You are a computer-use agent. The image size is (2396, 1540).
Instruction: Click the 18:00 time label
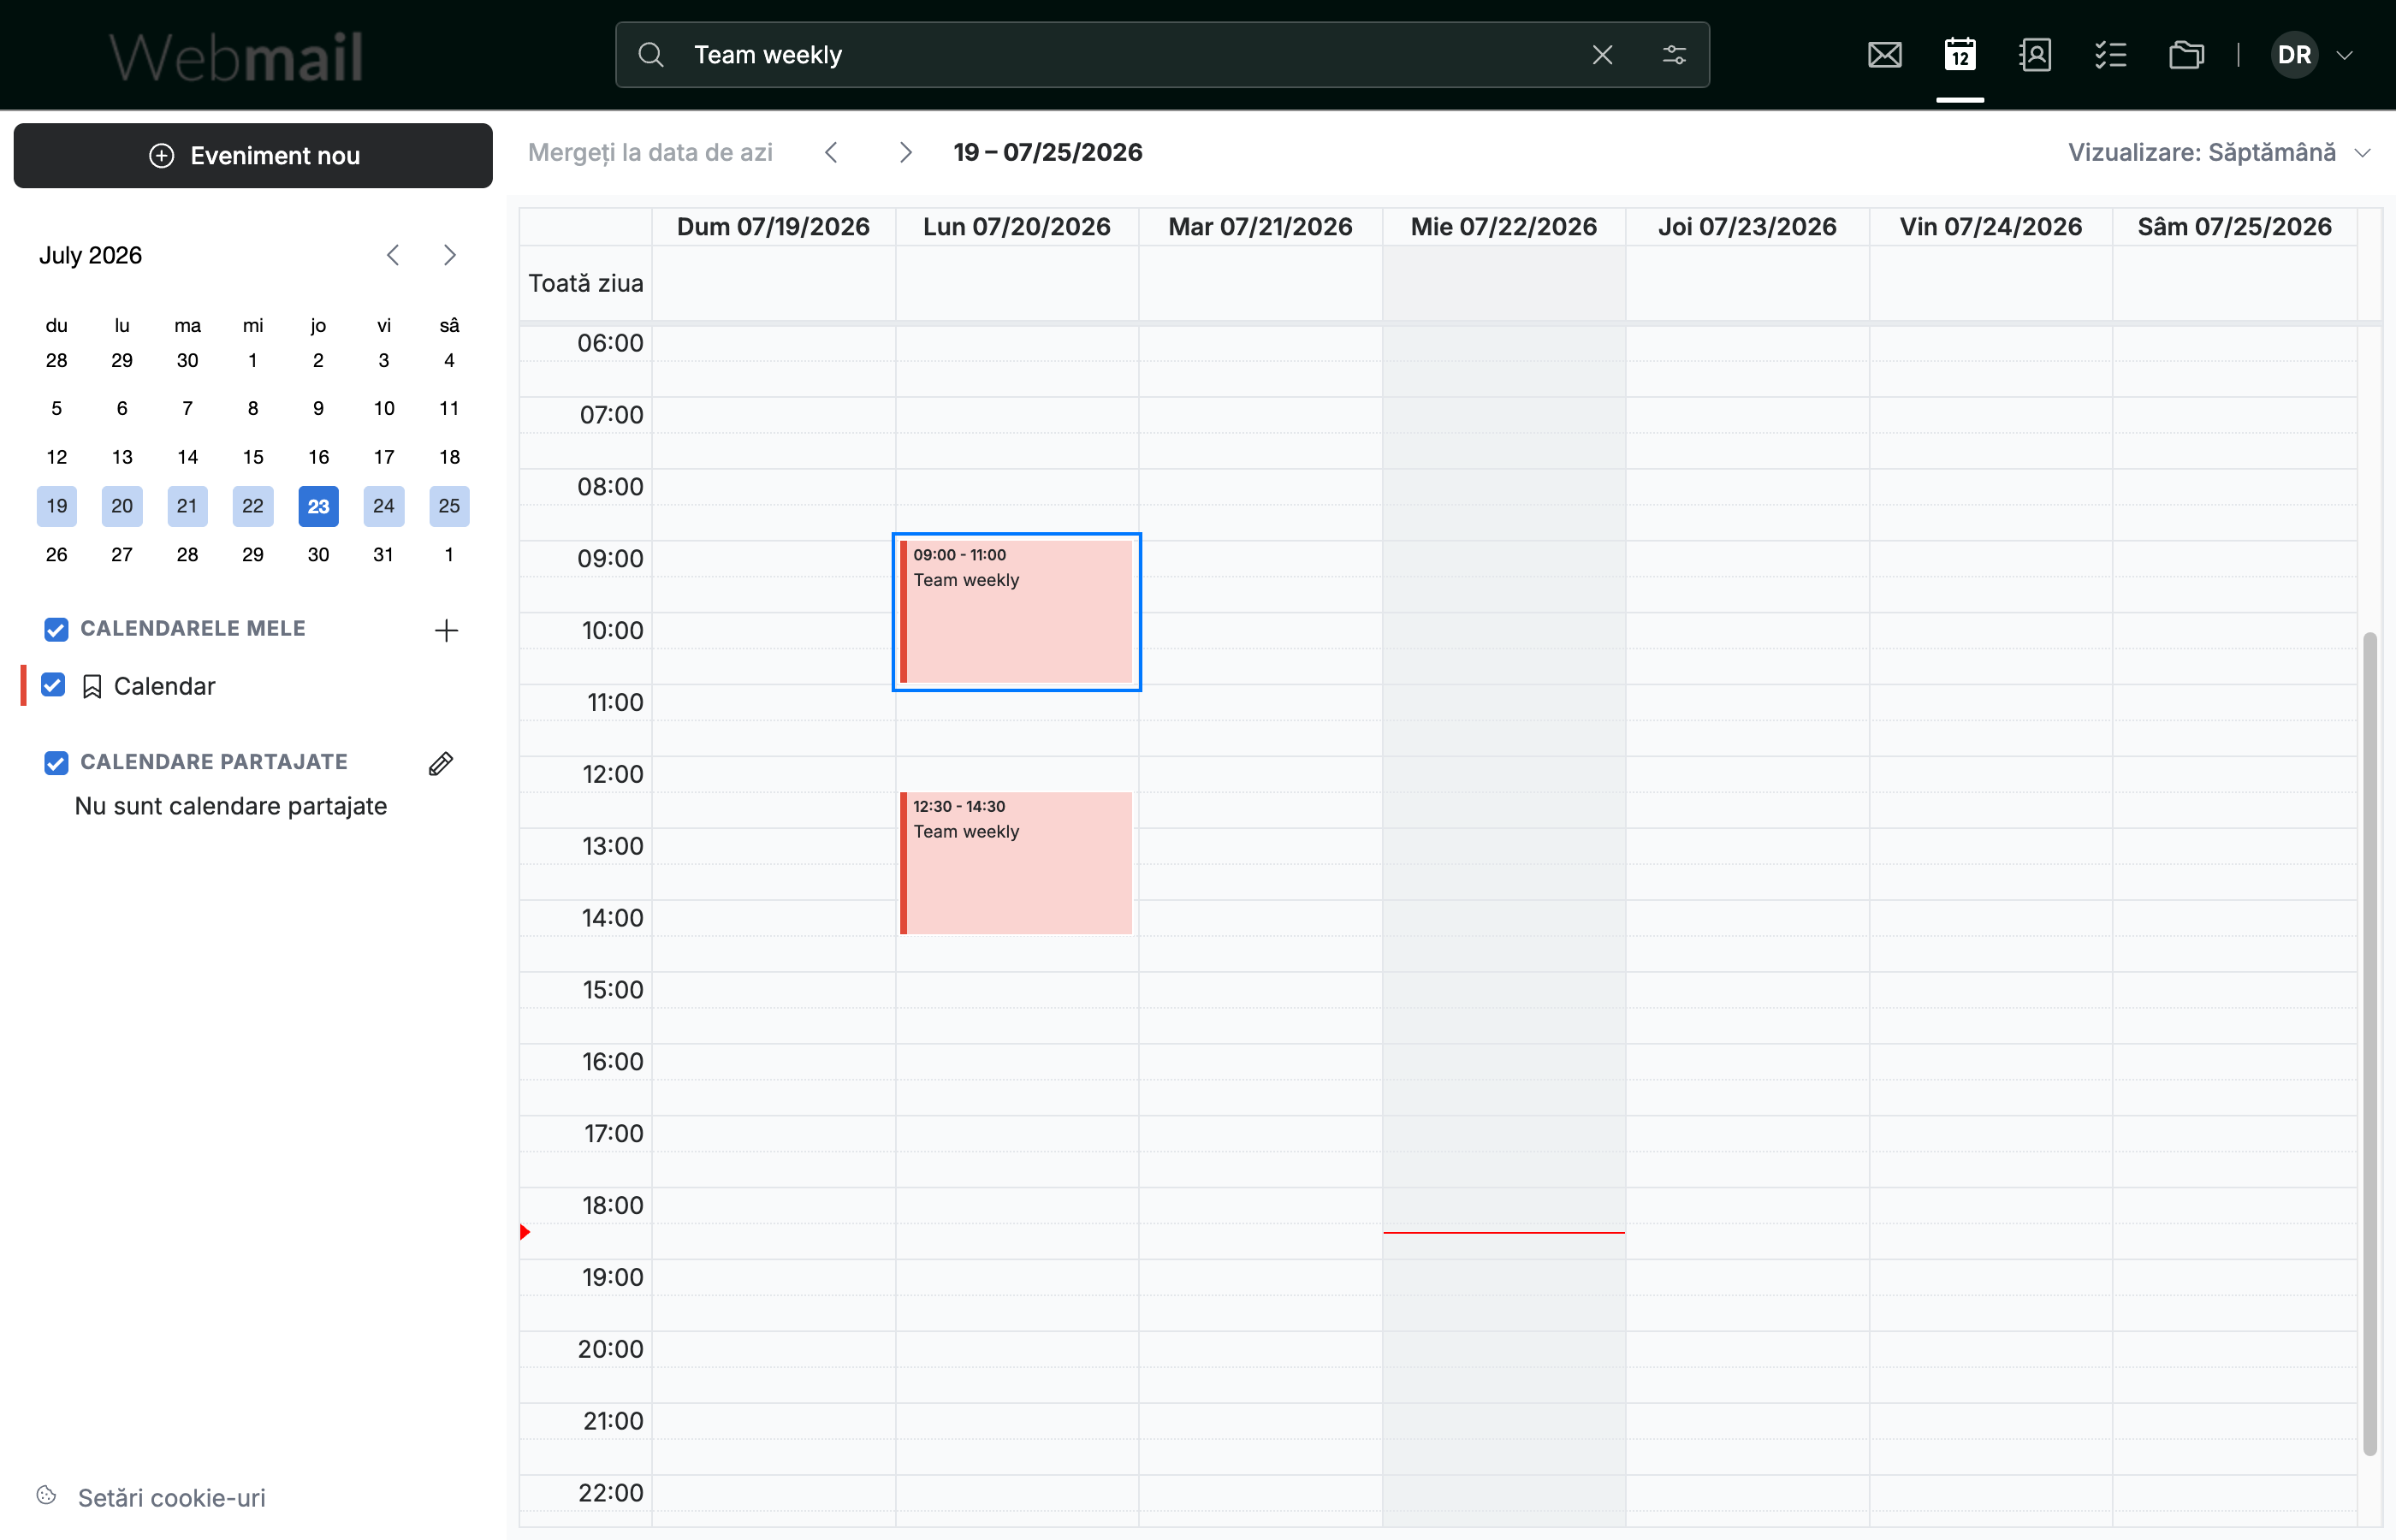point(613,1205)
